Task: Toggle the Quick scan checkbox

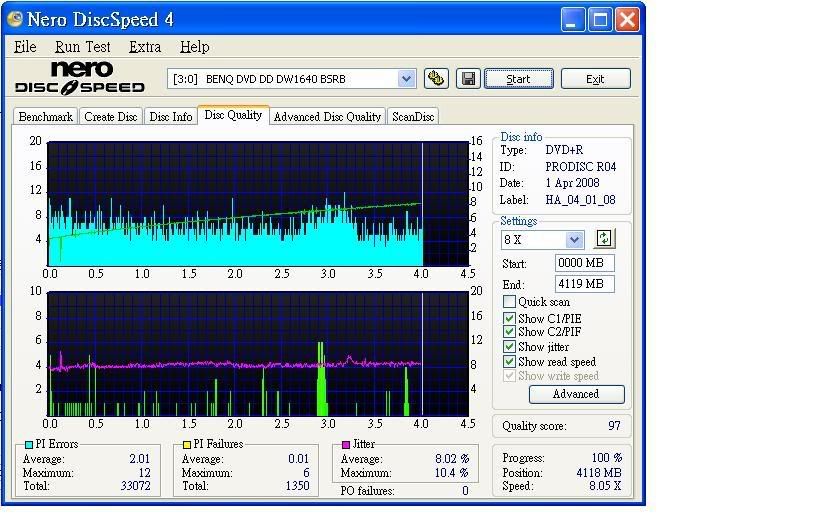Action: click(x=509, y=302)
